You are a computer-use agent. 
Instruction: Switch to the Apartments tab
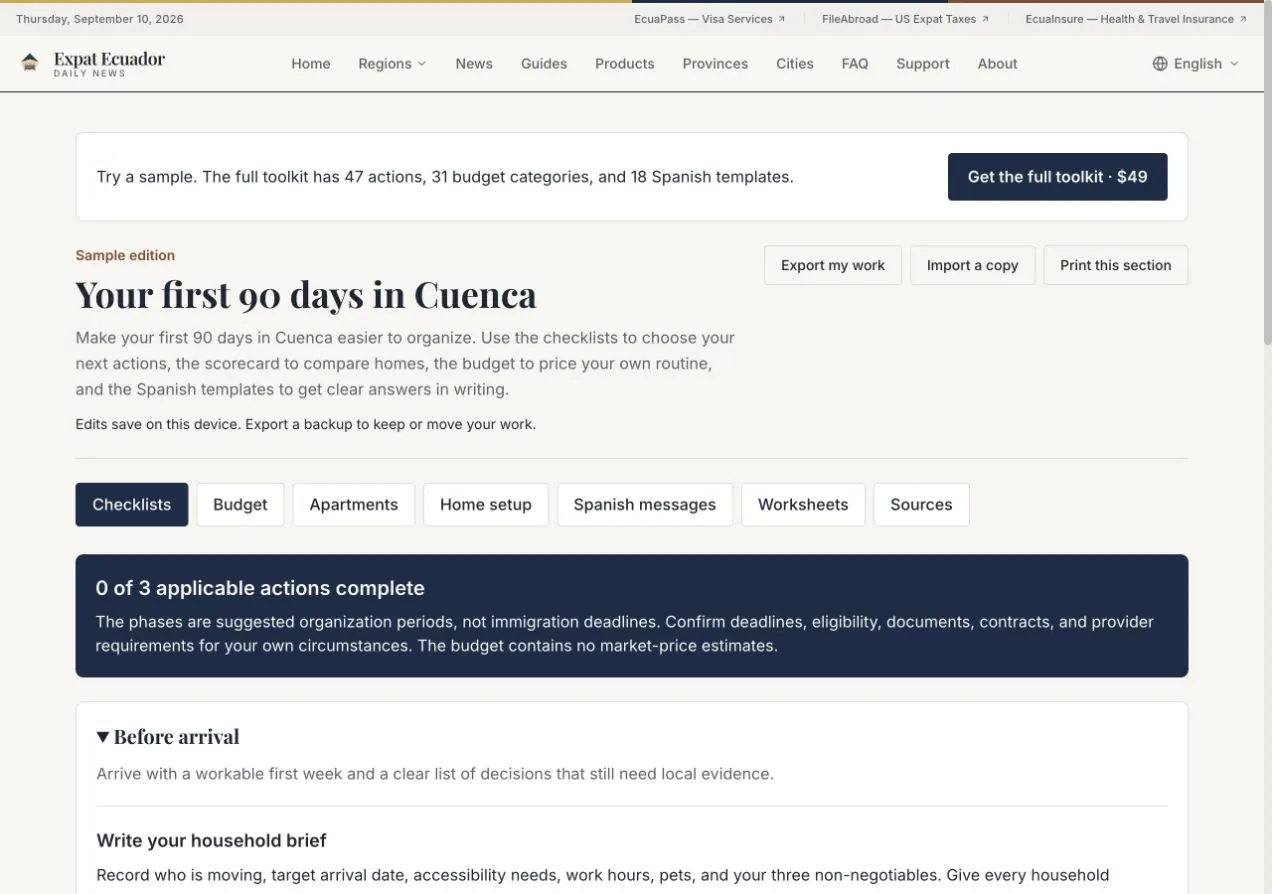[354, 505]
